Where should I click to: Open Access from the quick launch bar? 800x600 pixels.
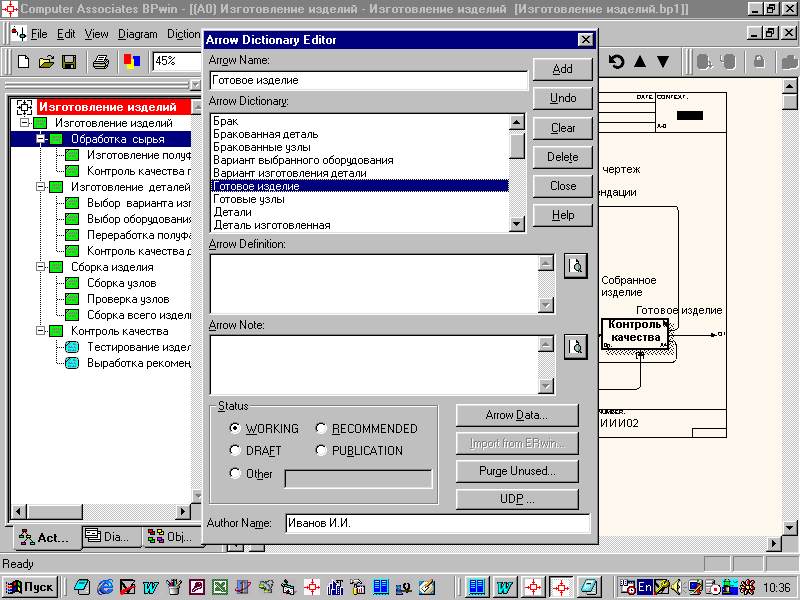pos(197,587)
